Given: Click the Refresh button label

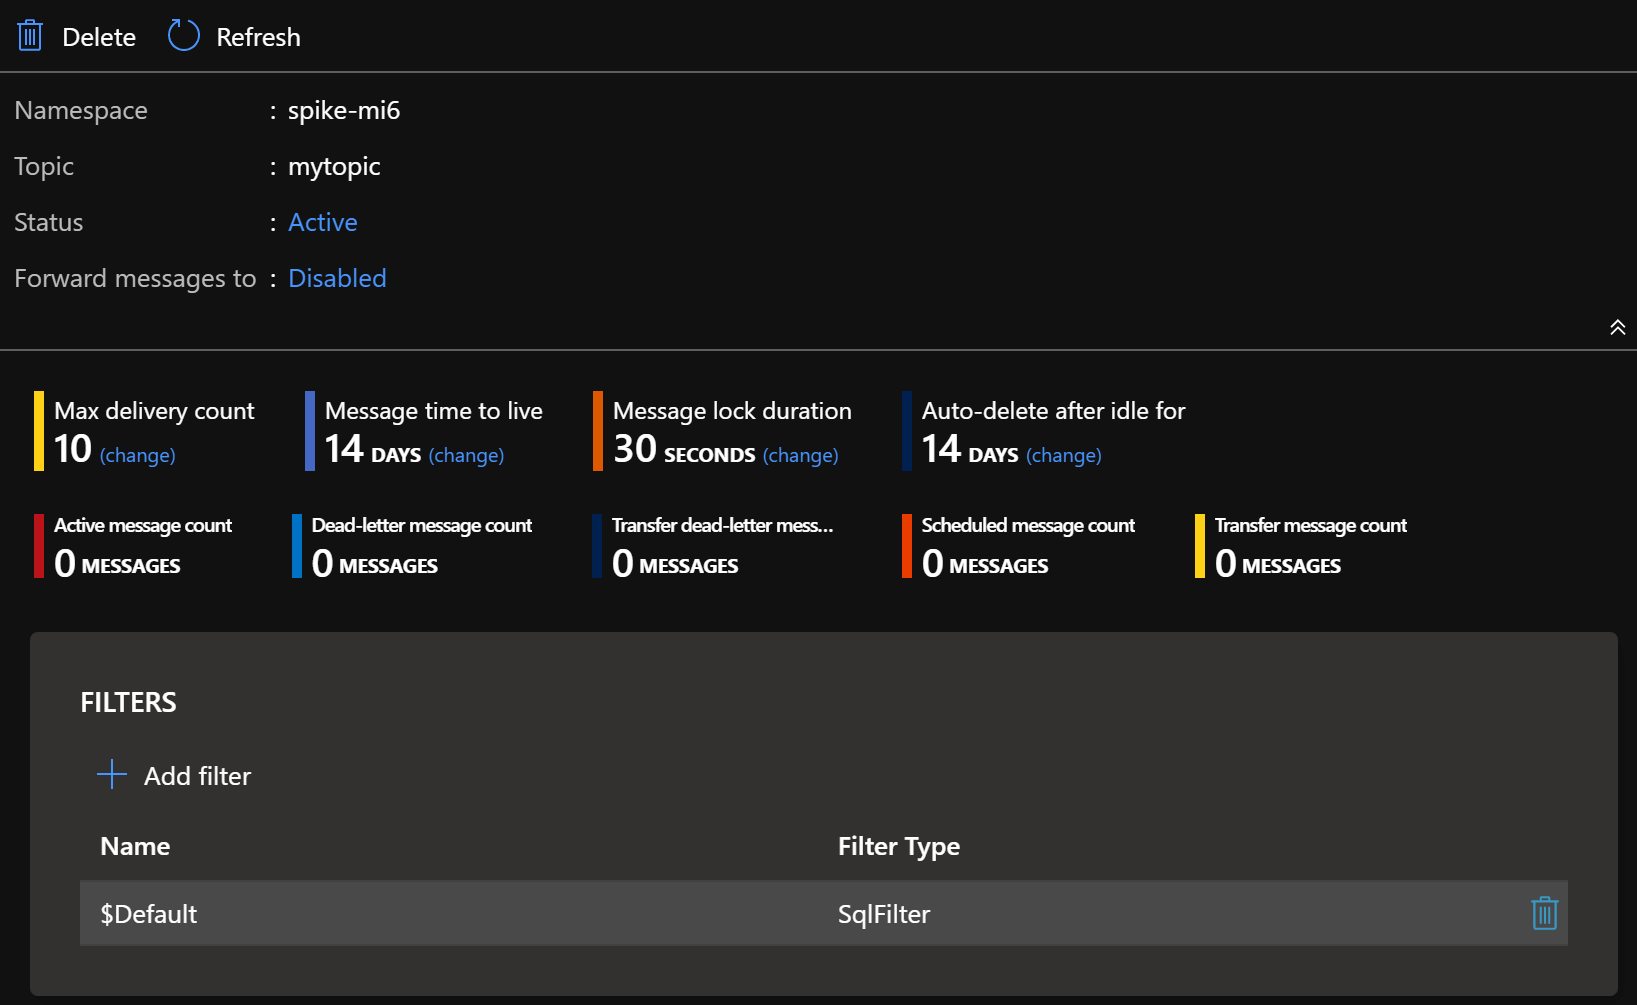Looking at the screenshot, I should (x=258, y=37).
